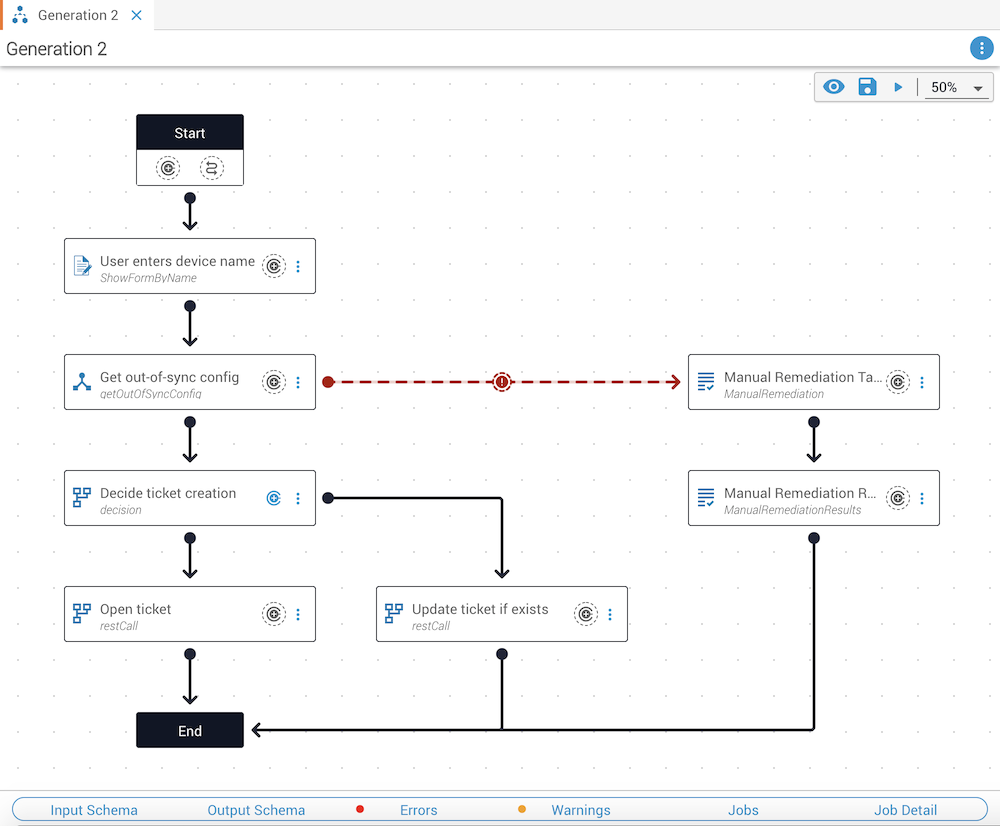Click transition dot below Decide ticket creation
This screenshot has height=826, width=1000.
(x=189, y=538)
